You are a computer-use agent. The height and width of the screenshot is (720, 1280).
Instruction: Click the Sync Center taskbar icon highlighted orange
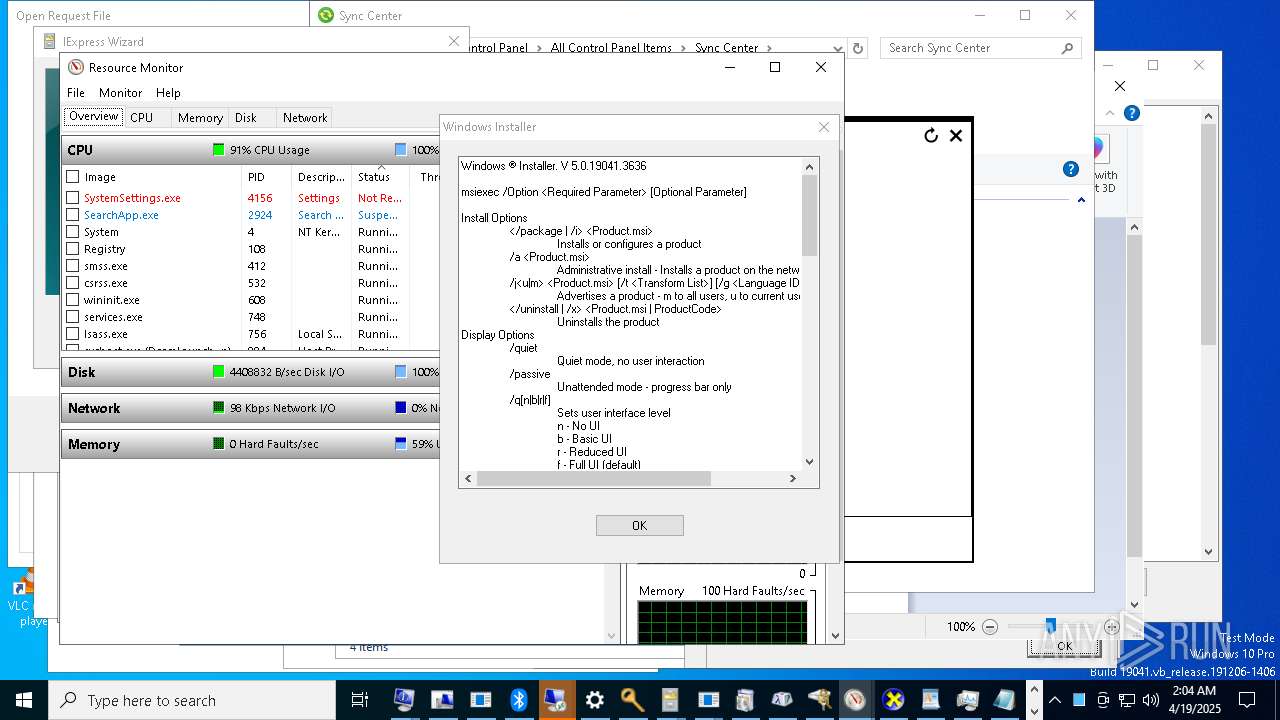tap(556, 700)
